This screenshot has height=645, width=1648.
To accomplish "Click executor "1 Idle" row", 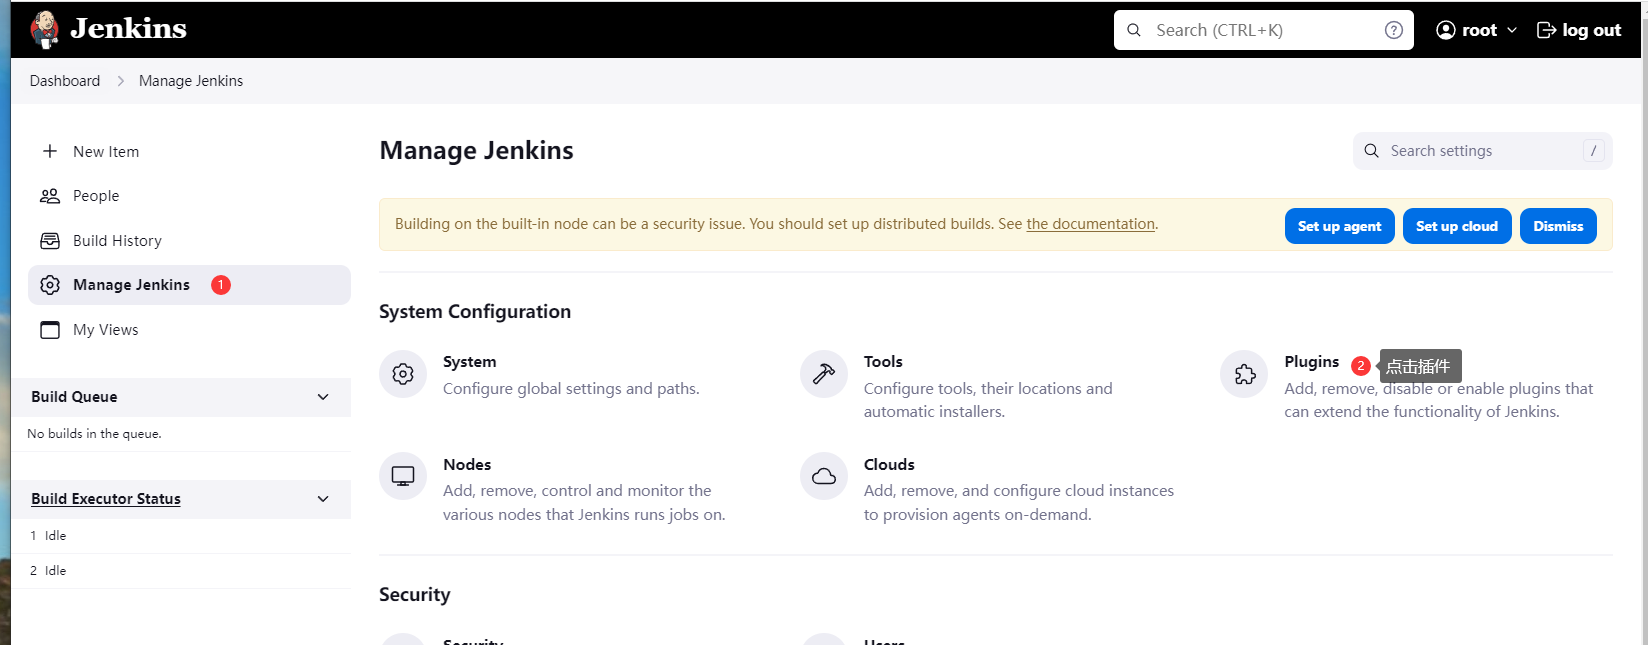I will (x=181, y=536).
